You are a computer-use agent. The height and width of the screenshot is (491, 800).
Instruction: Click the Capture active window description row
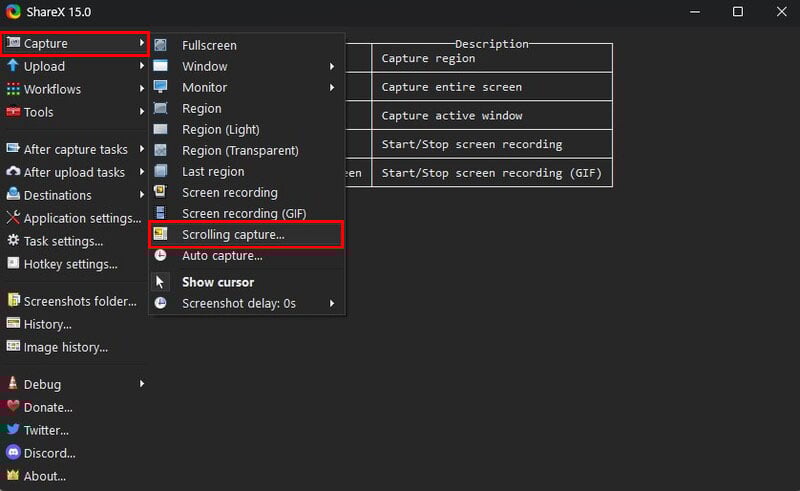pyautogui.click(x=492, y=115)
